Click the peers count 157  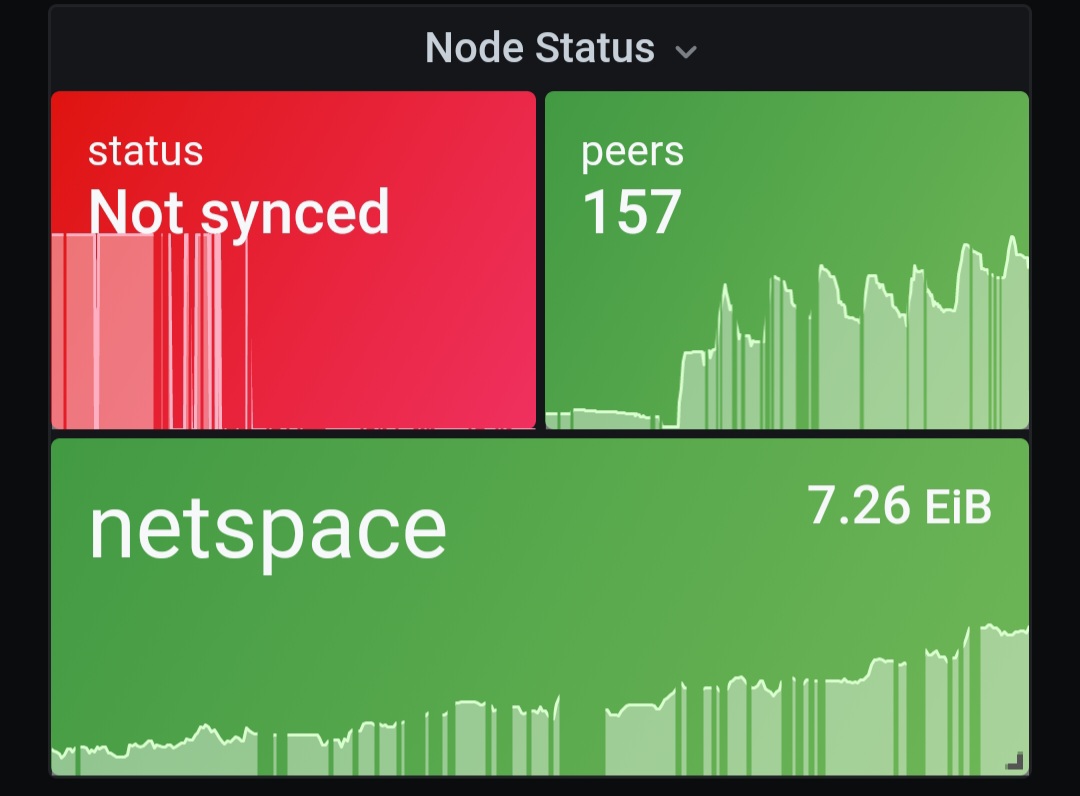tap(633, 209)
